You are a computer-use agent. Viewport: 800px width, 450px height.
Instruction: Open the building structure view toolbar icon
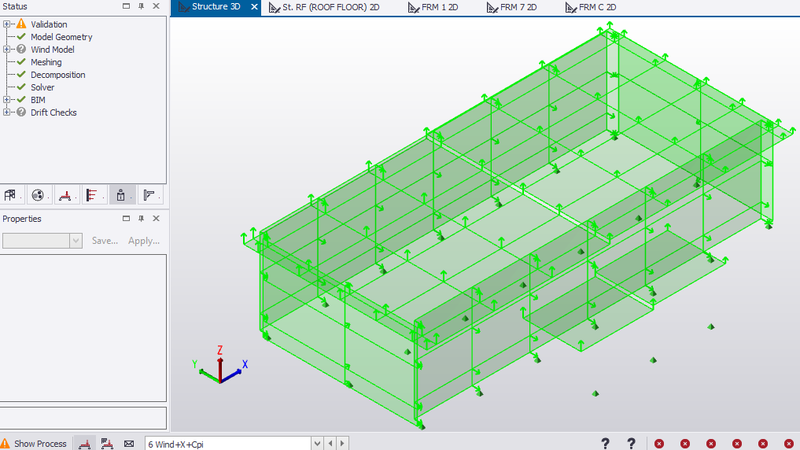(10, 195)
